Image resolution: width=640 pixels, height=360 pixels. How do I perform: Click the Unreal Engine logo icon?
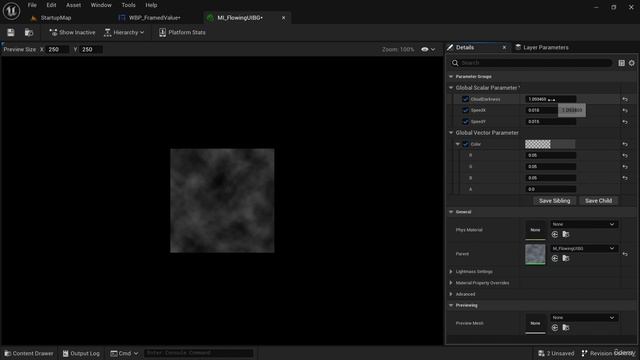pyautogui.click(x=11, y=11)
